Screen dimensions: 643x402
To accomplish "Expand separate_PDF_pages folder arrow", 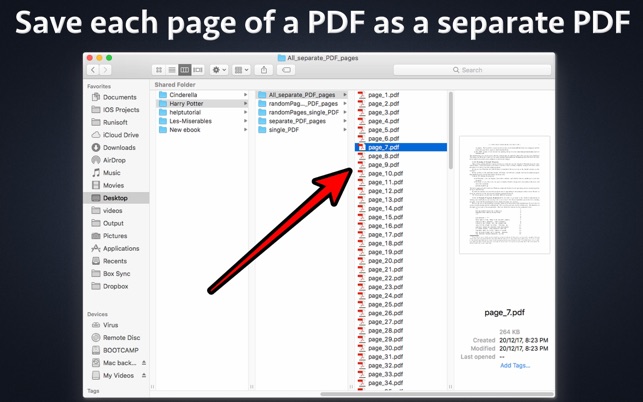I will (345, 121).
